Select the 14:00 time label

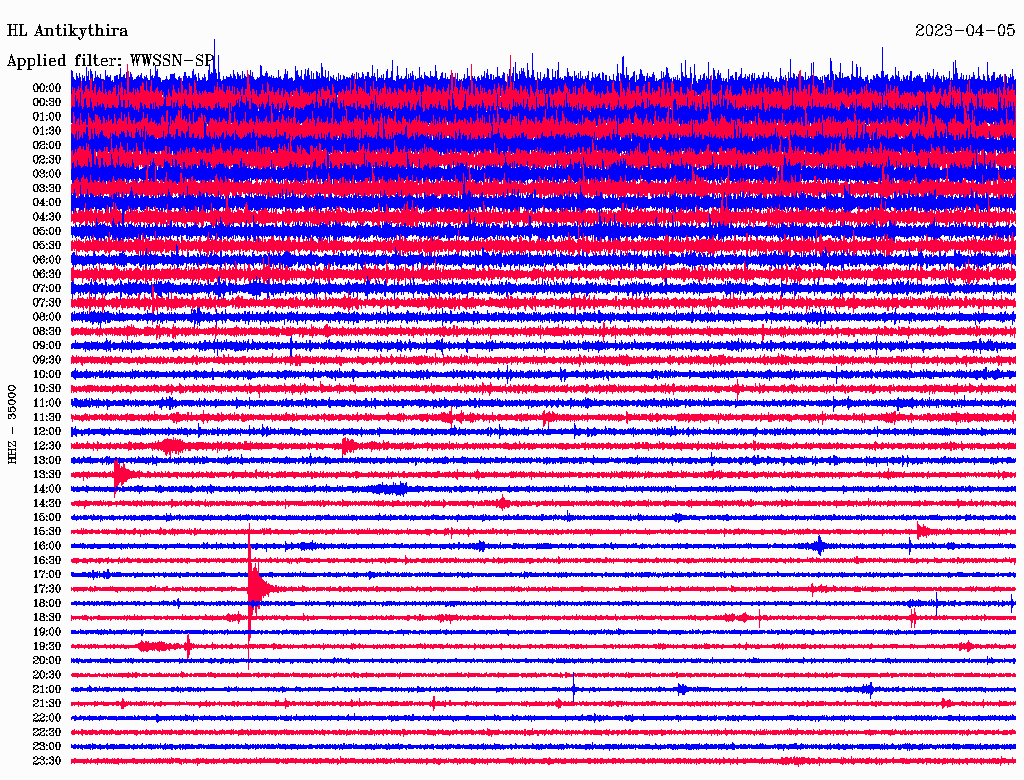point(47,489)
